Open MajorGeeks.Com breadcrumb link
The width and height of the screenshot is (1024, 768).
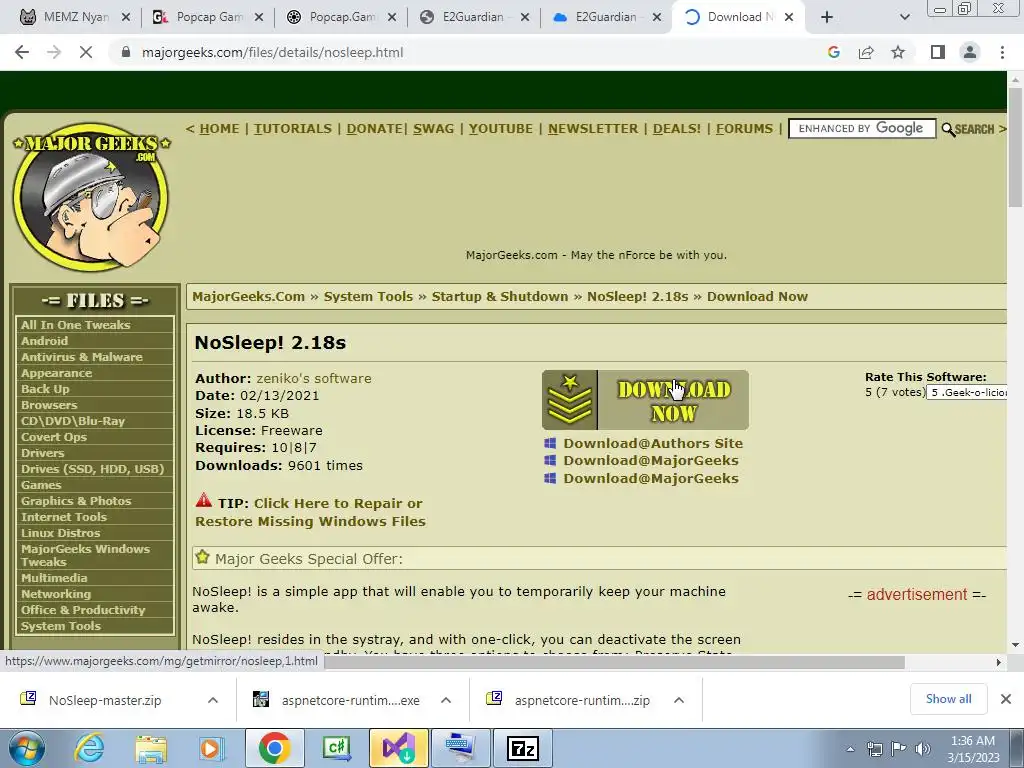248,296
